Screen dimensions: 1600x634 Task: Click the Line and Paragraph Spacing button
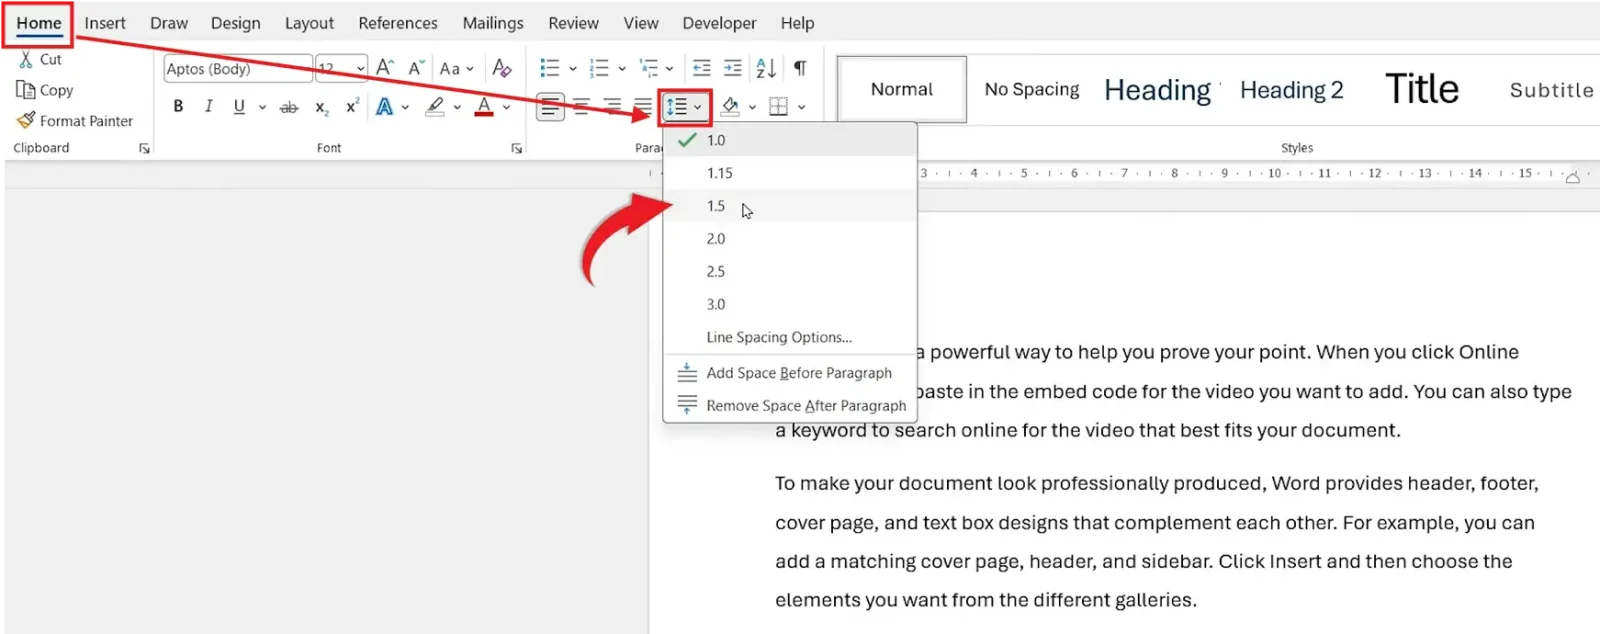(684, 106)
